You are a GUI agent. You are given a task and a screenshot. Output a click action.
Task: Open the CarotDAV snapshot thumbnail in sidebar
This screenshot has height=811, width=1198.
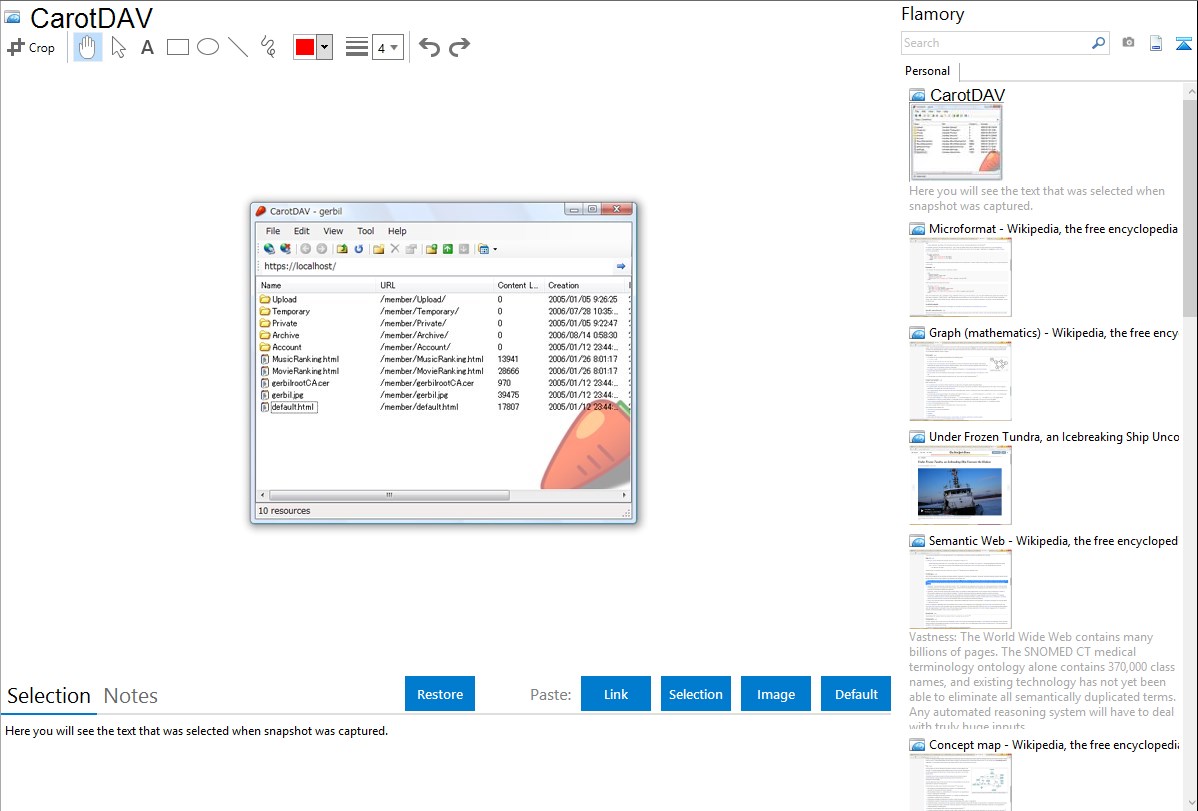coord(956,143)
